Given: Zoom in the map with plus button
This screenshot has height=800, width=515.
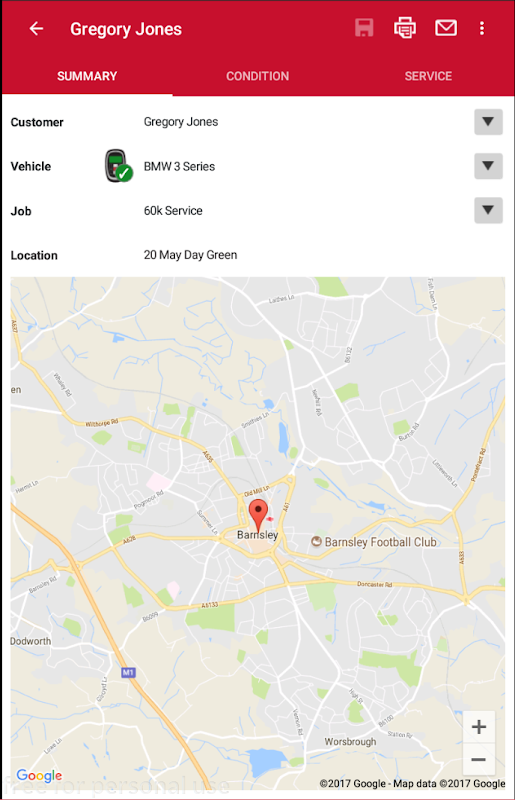Looking at the screenshot, I should (x=479, y=727).
